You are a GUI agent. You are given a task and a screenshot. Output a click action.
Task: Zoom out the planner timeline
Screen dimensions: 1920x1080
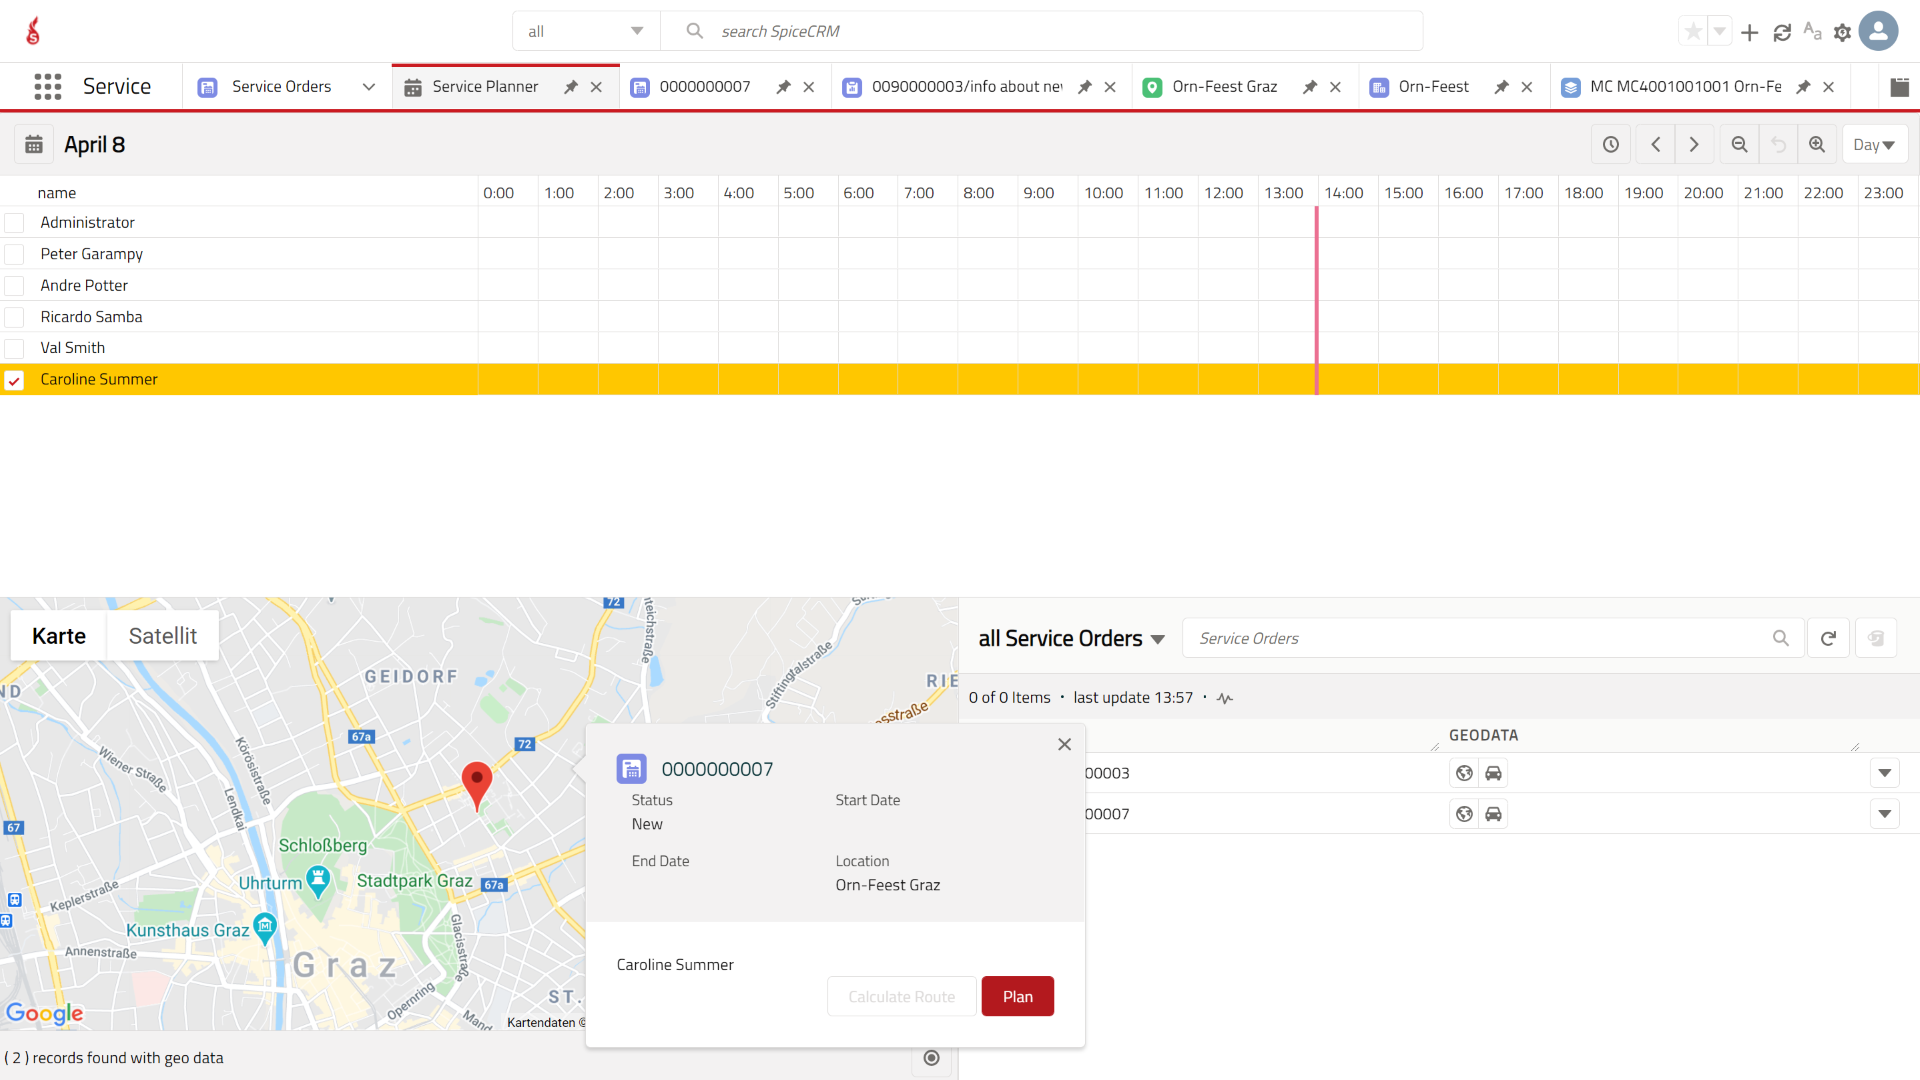pos(1739,145)
